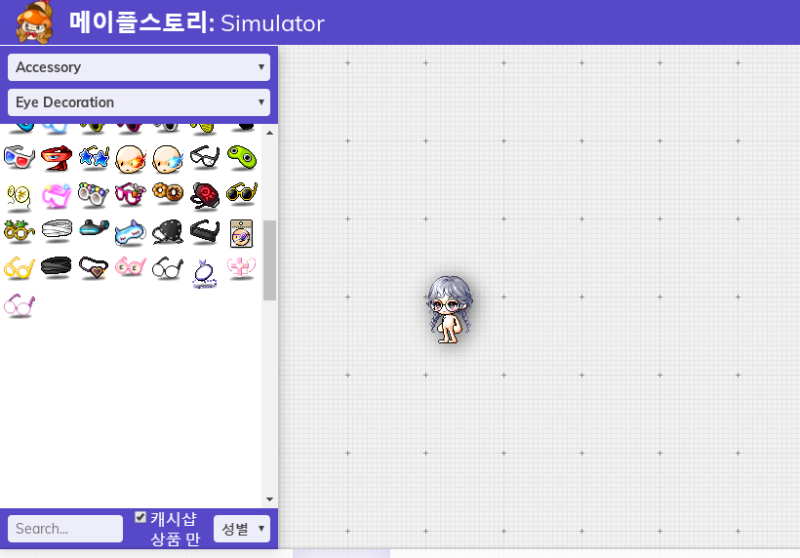This screenshot has height=558, width=800.
Task: Click the mushroom logo in the header
Action: [x=35, y=22]
